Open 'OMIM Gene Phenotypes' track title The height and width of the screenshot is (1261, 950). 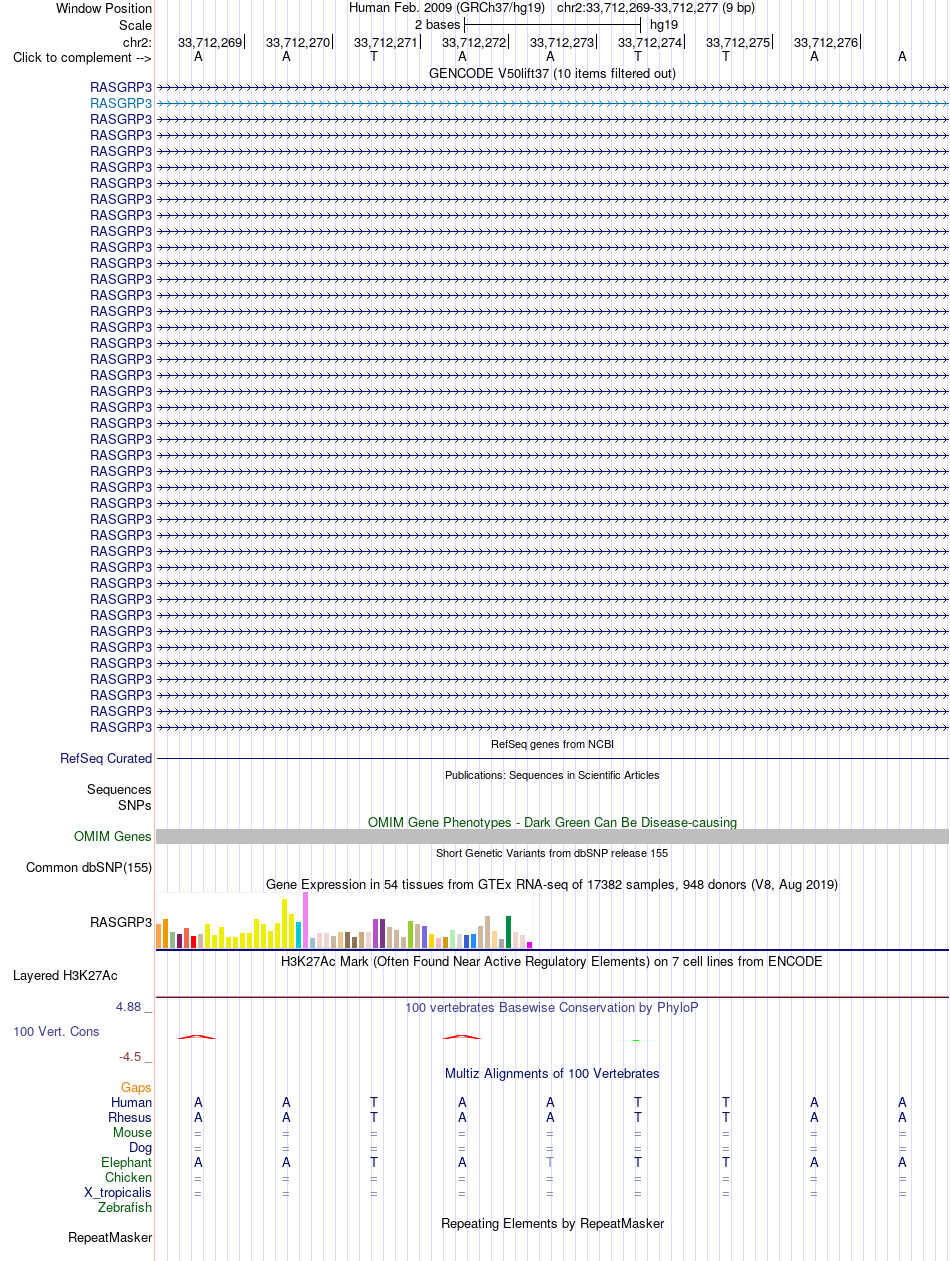(x=552, y=822)
